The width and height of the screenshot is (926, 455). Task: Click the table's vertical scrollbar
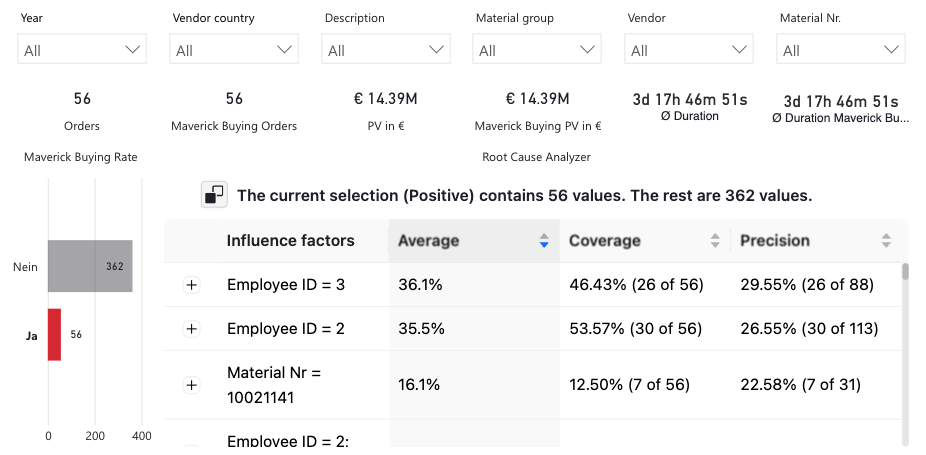(905, 350)
